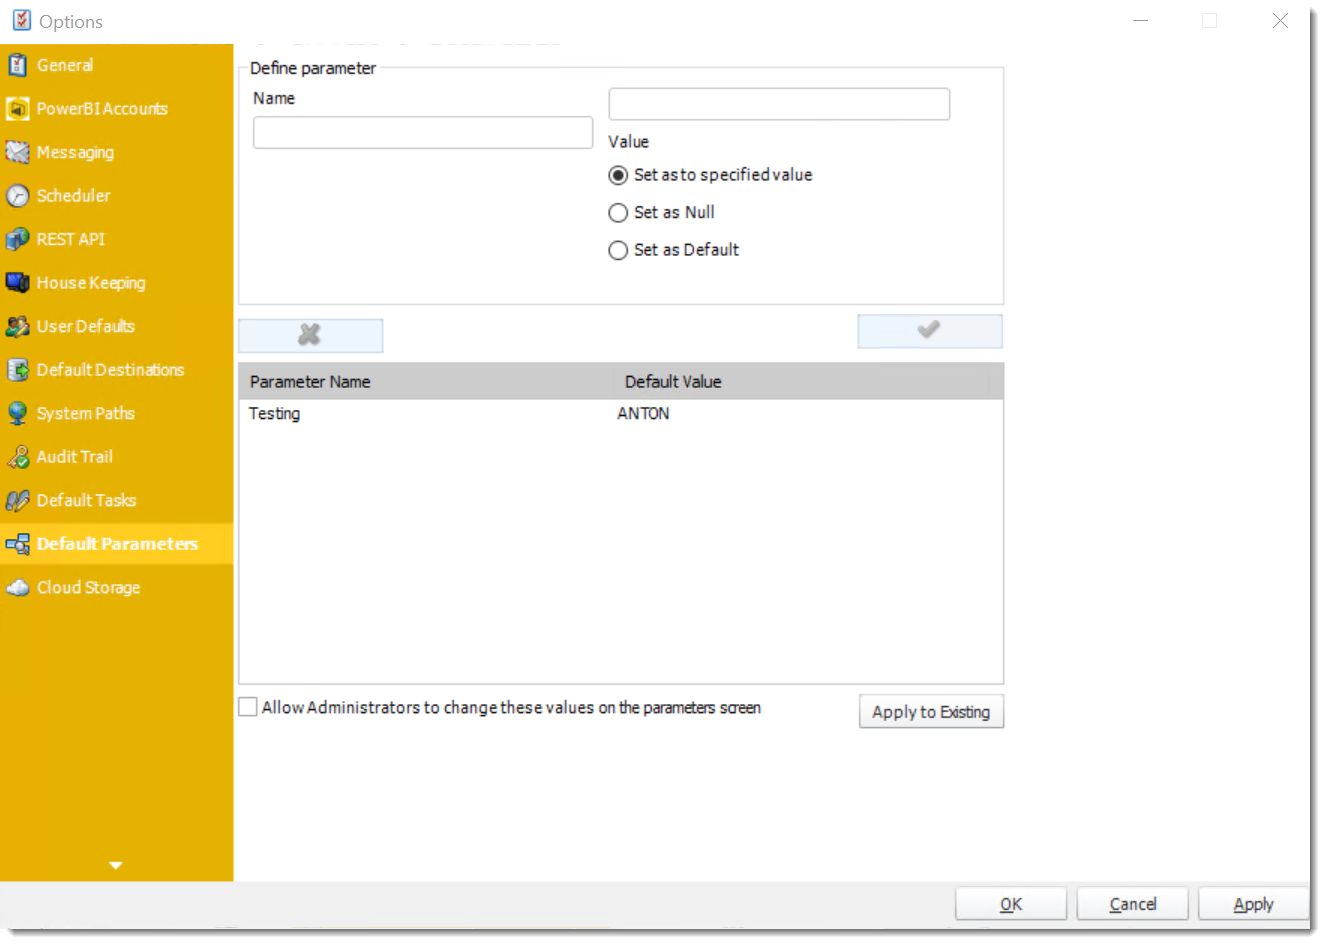Enable 'Allow Administrators to change these values' checkbox
1325x944 pixels.
click(x=248, y=708)
